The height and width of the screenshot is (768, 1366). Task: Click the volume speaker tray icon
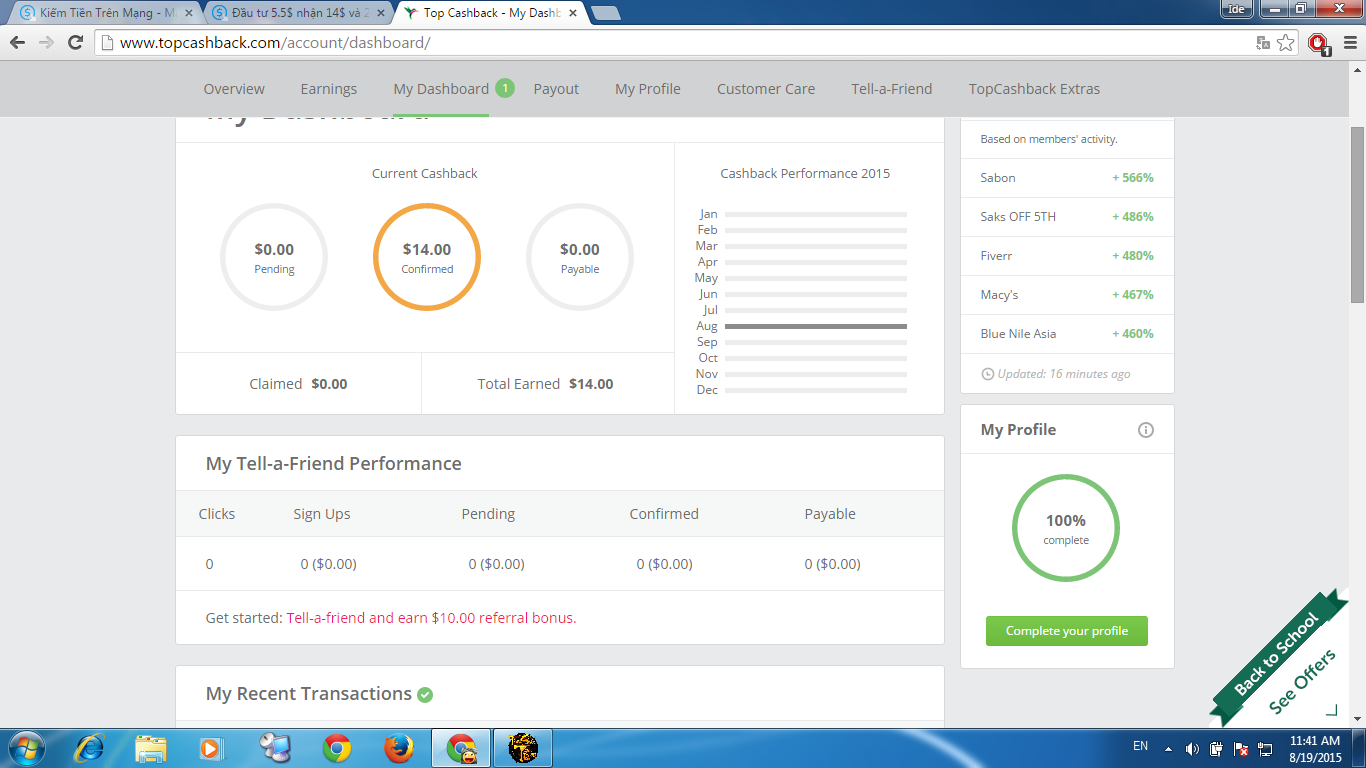(1192, 748)
